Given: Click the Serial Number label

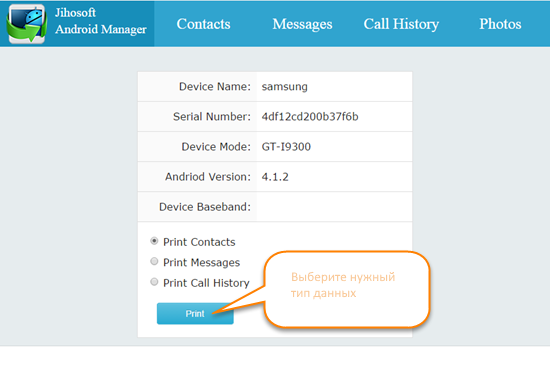Looking at the screenshot, I should 212,116.
